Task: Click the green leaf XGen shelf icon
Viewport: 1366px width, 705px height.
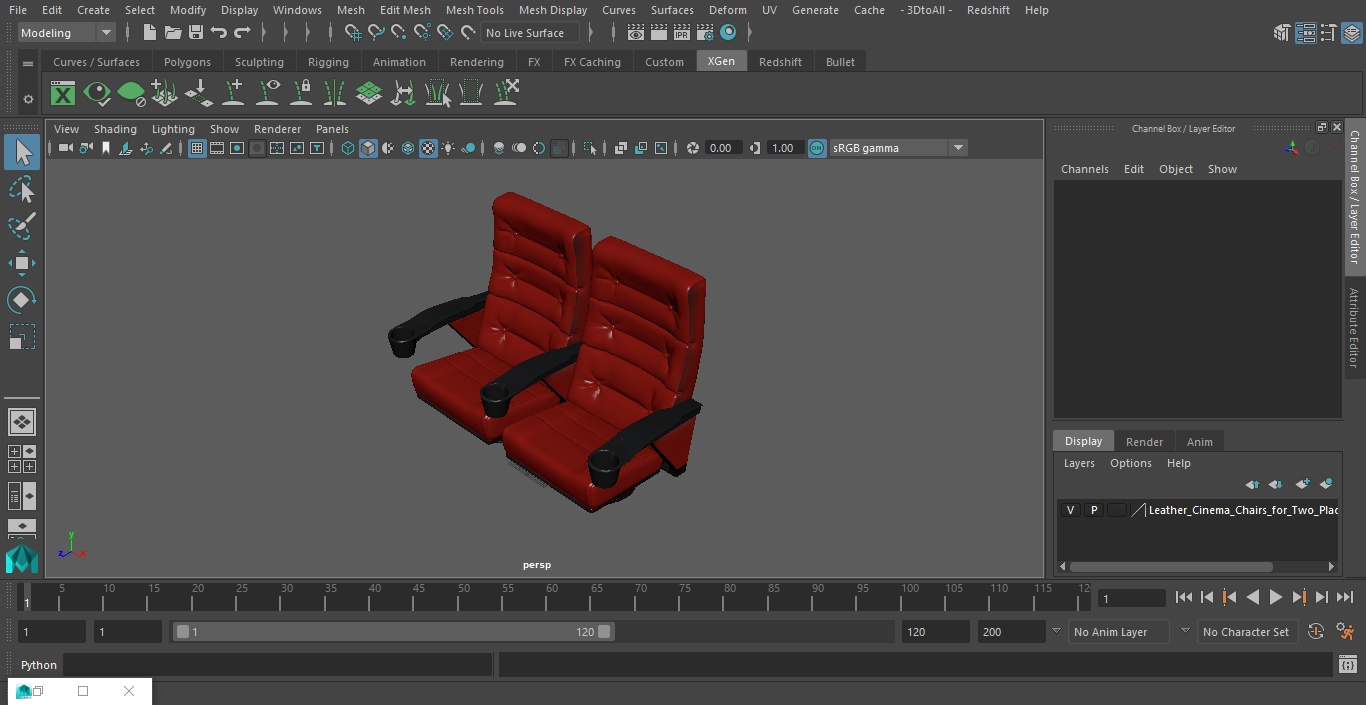Action: tap(131, 94)
